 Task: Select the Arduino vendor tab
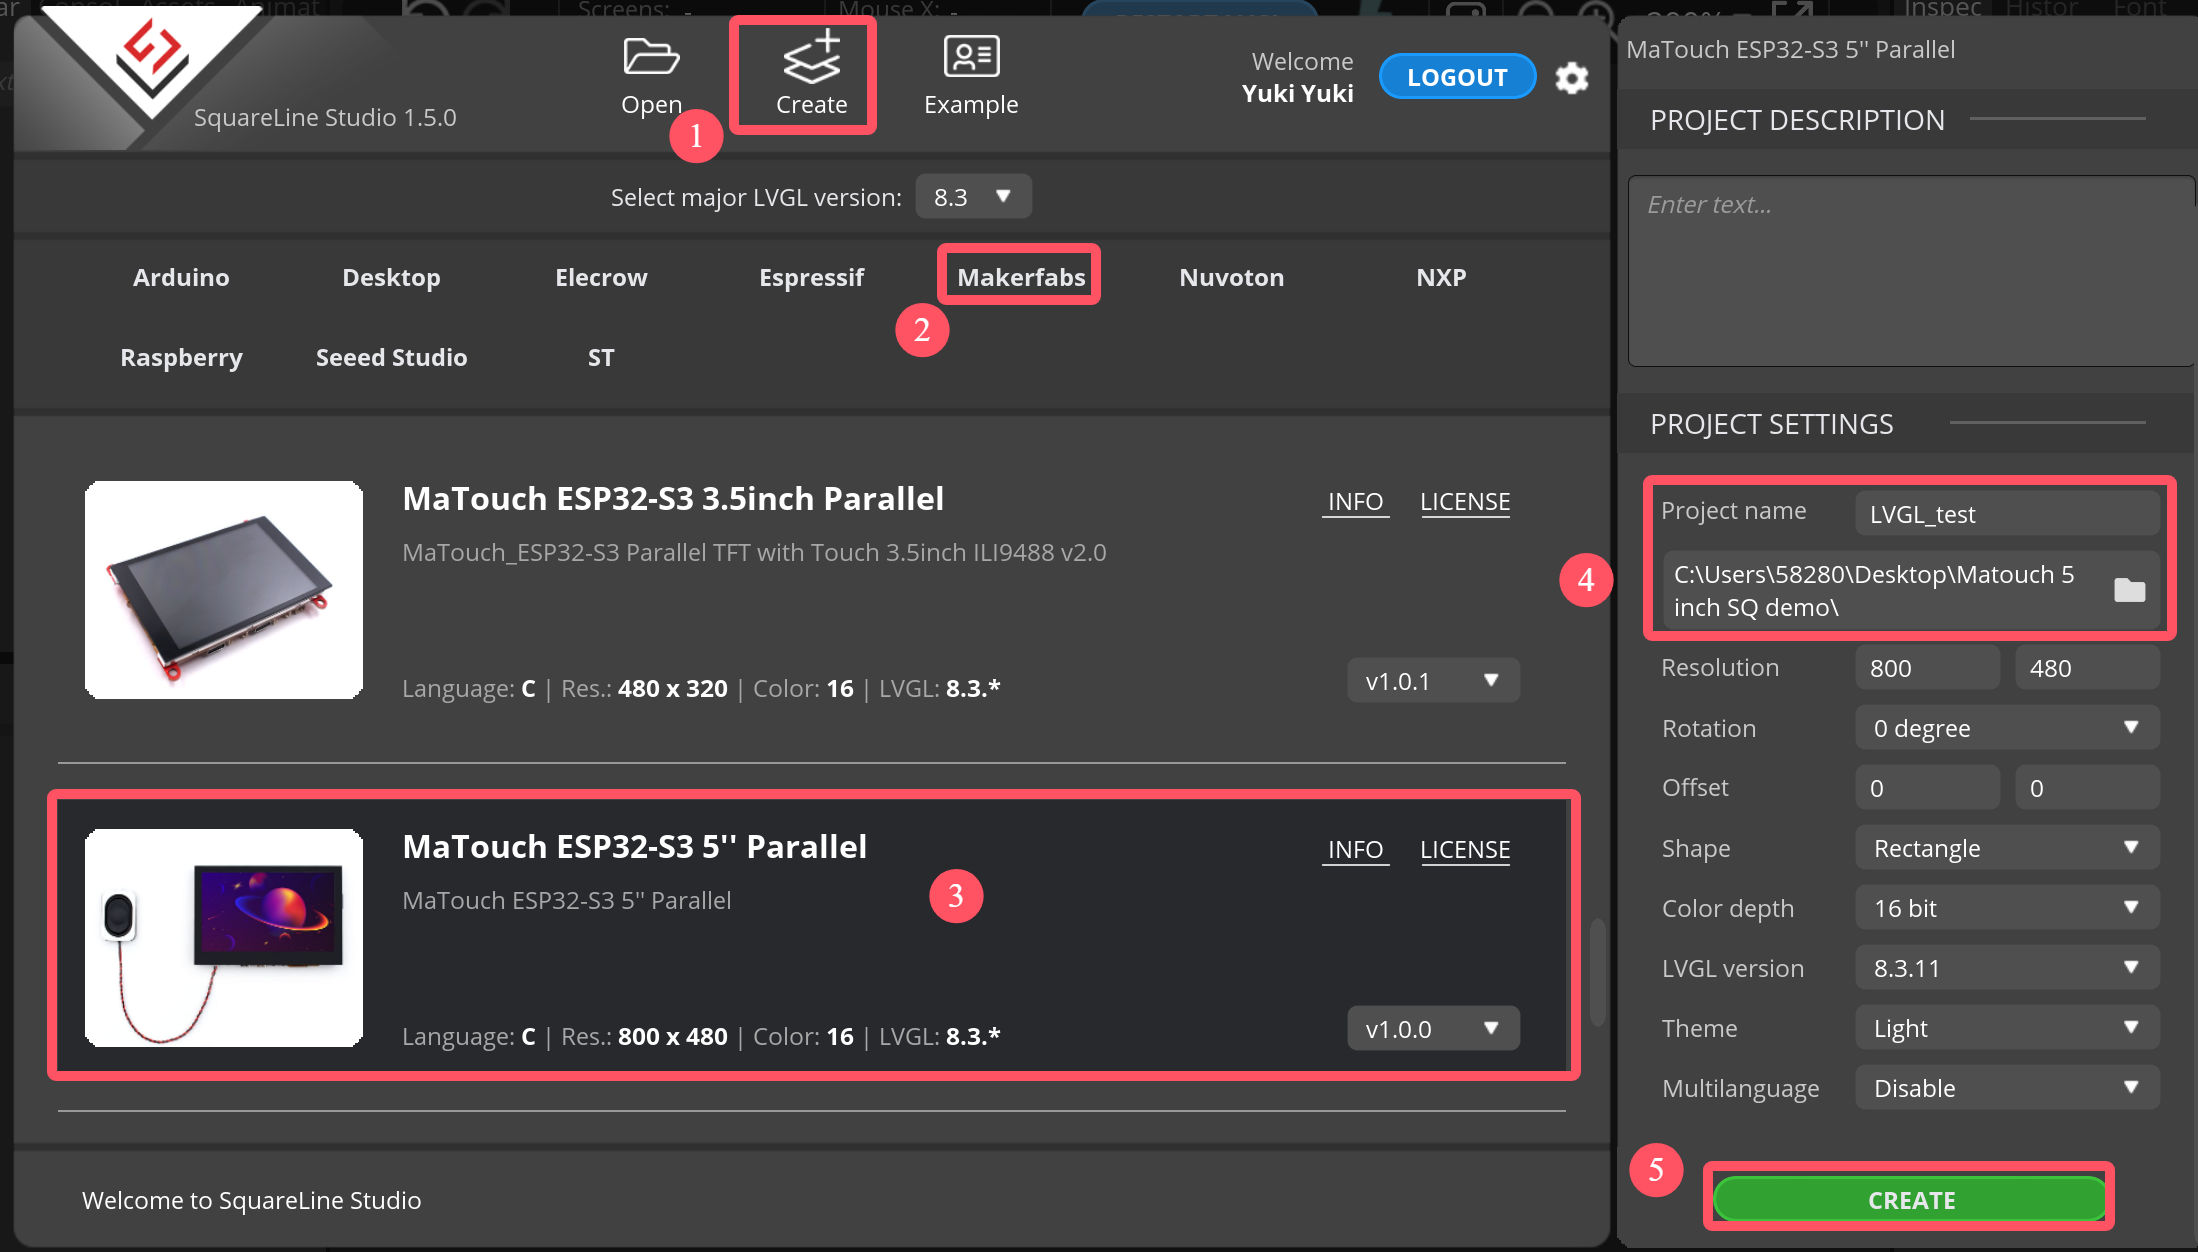point(181,277)
